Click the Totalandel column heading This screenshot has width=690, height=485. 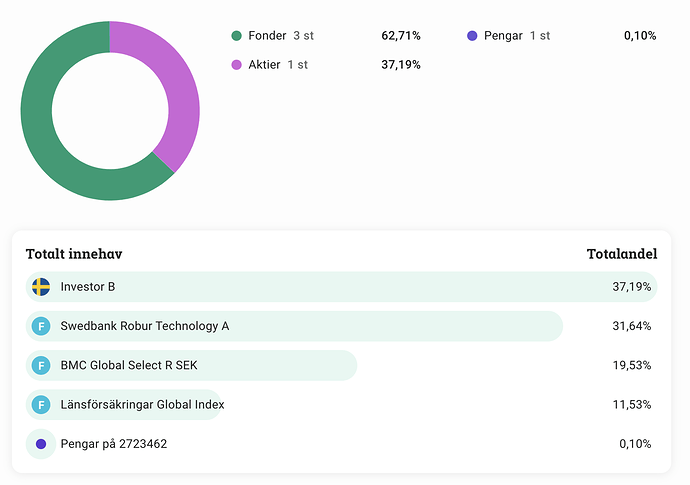pyautogui.click(x=622, y=254)
